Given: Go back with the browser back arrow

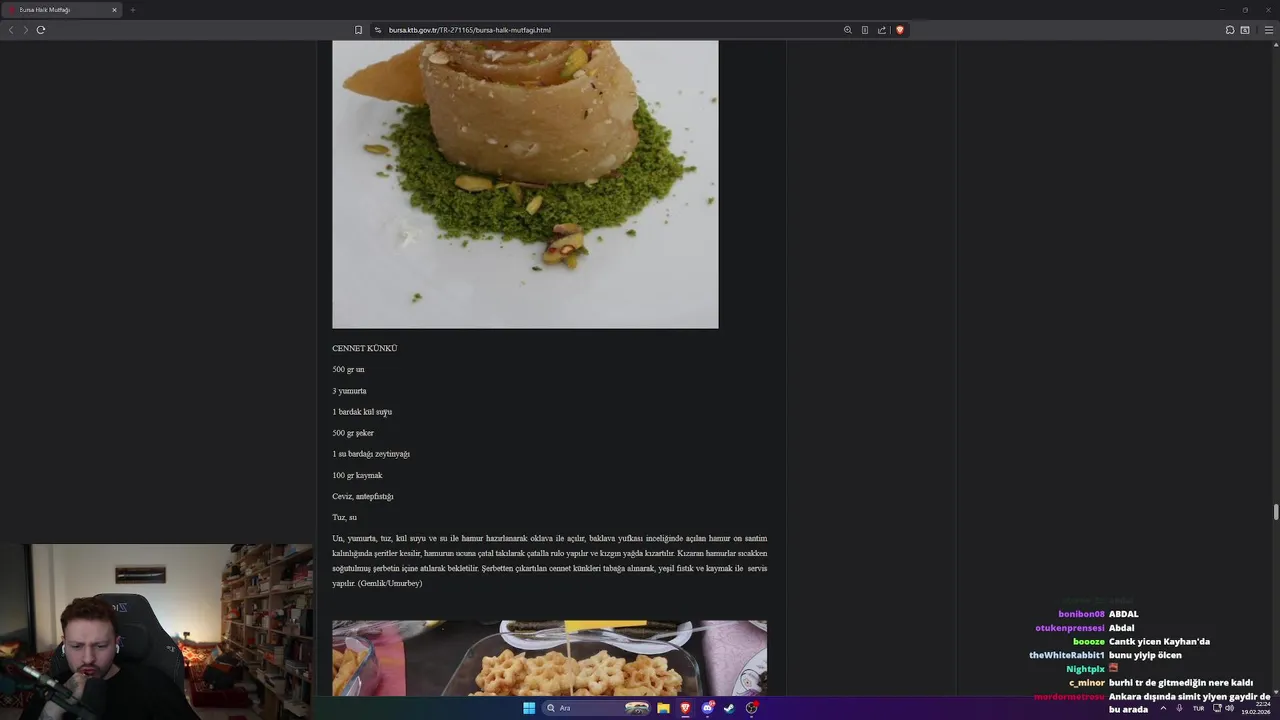Looking at the screenshot, I should (x=11, y=30).
